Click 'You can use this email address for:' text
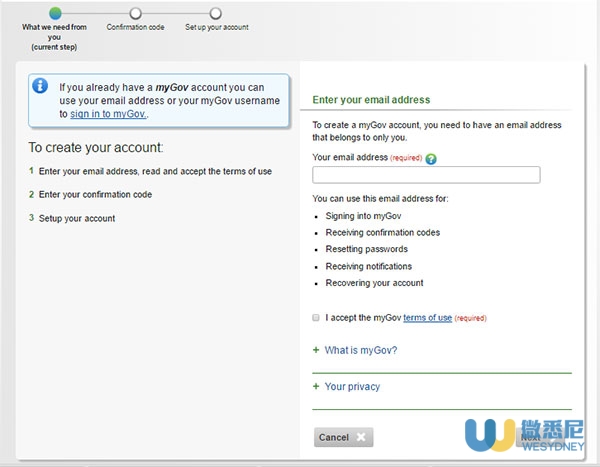This screenshot has height=467, width=600. pyautogui.click(x=380, y=199)
